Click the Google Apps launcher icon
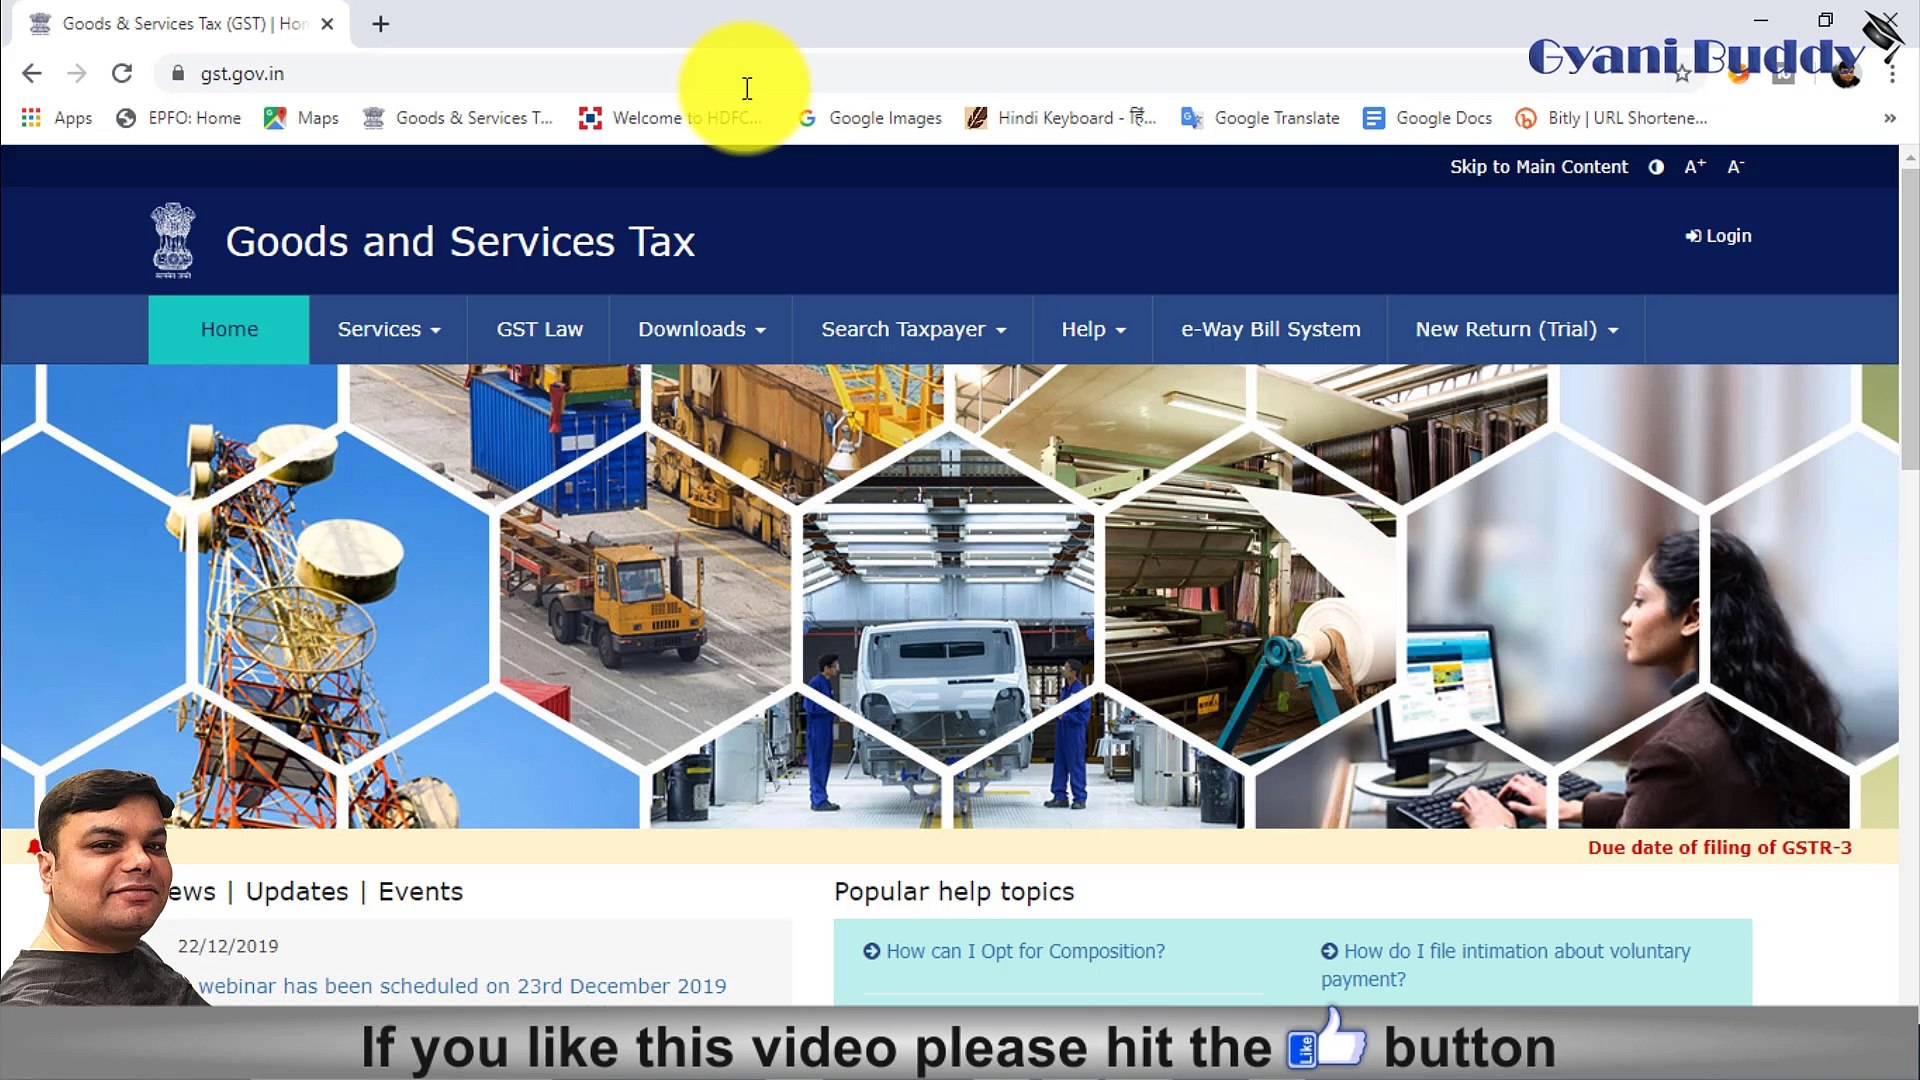This screenshot has width=1920, height=1080. 31,118
